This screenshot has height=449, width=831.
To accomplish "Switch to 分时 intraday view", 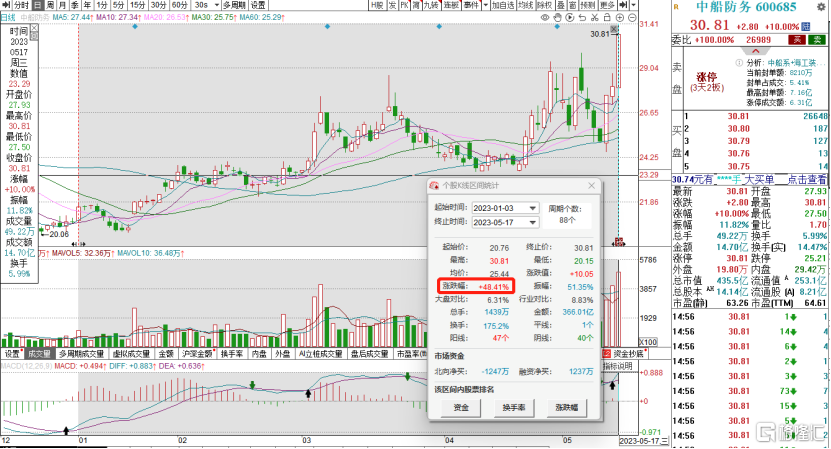I will coord(21,5).
